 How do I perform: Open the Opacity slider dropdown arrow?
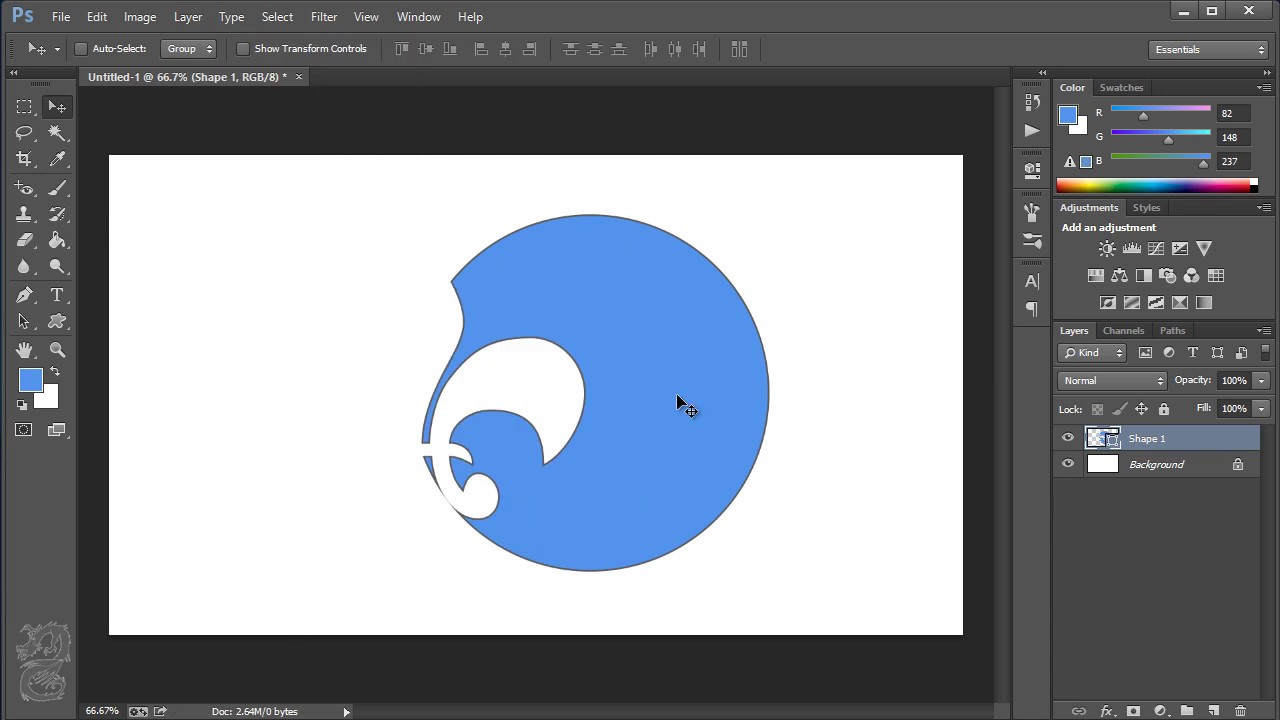[x=1261, y=380]
